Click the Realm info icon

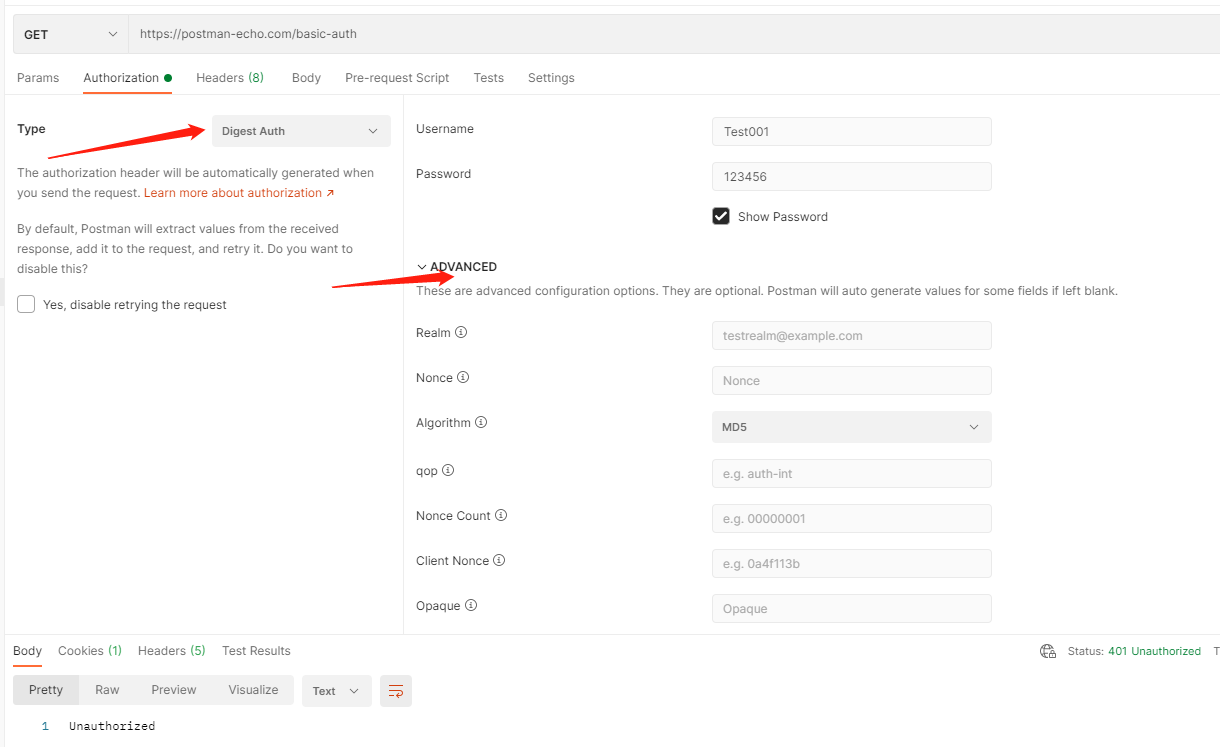[x=461, y=332]
